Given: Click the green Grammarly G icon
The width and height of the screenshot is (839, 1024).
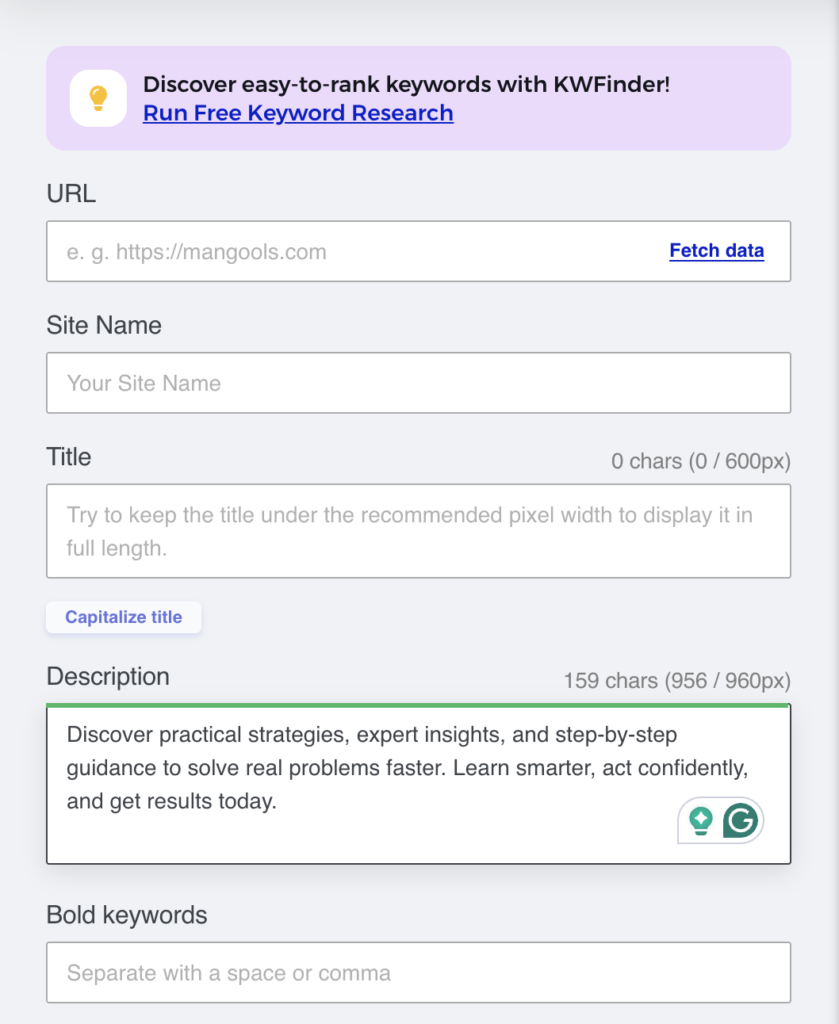Looking at the screenshot, I should pos(743,820).
